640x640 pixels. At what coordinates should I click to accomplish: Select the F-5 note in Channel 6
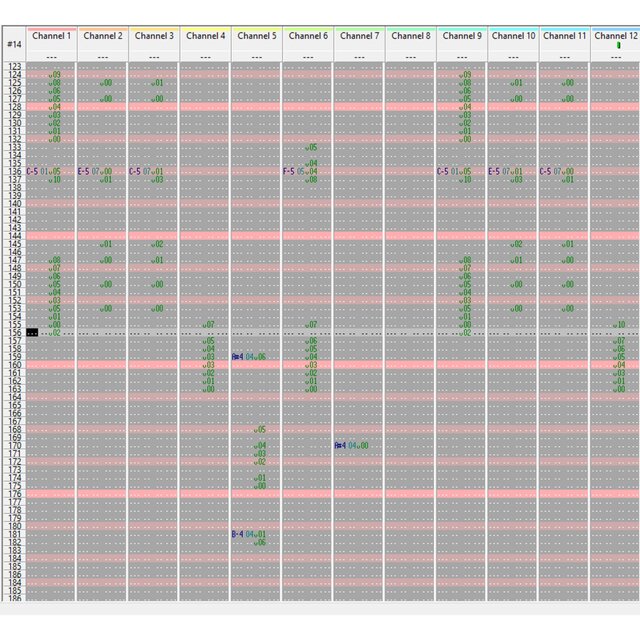(289, 171)
